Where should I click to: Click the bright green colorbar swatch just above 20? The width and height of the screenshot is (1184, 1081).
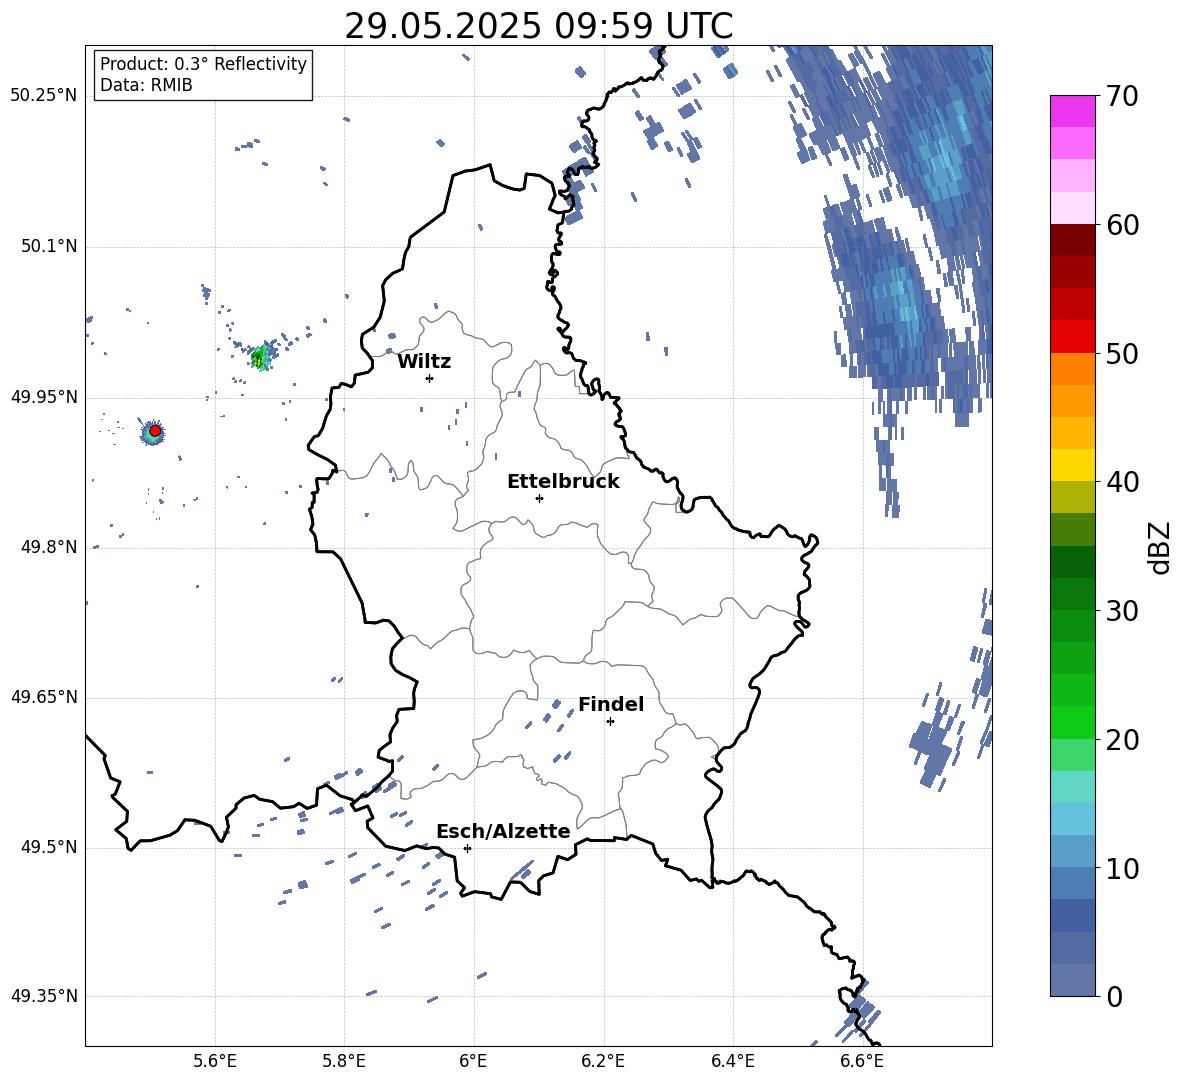pyautogui.click(x=1072, y=722)
